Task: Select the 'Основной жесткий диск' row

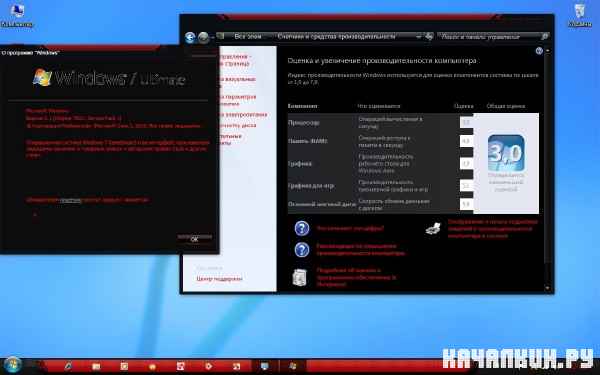Action: (x=380, y=204)
